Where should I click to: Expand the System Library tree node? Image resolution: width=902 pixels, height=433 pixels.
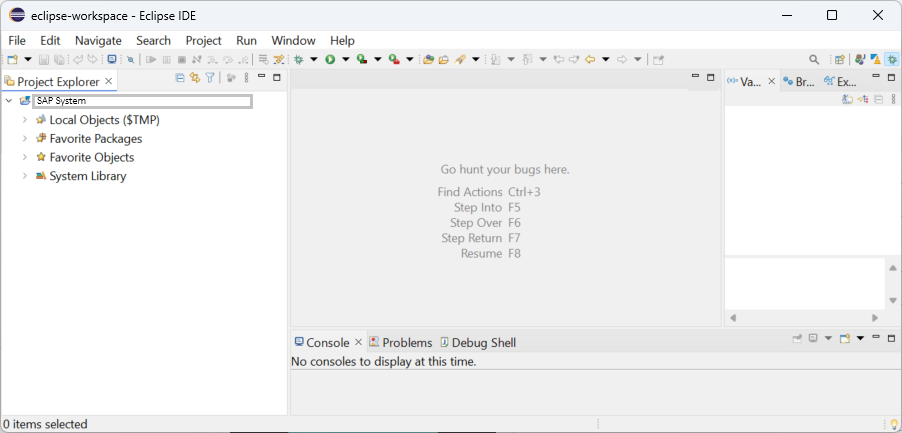coord(25,176)
